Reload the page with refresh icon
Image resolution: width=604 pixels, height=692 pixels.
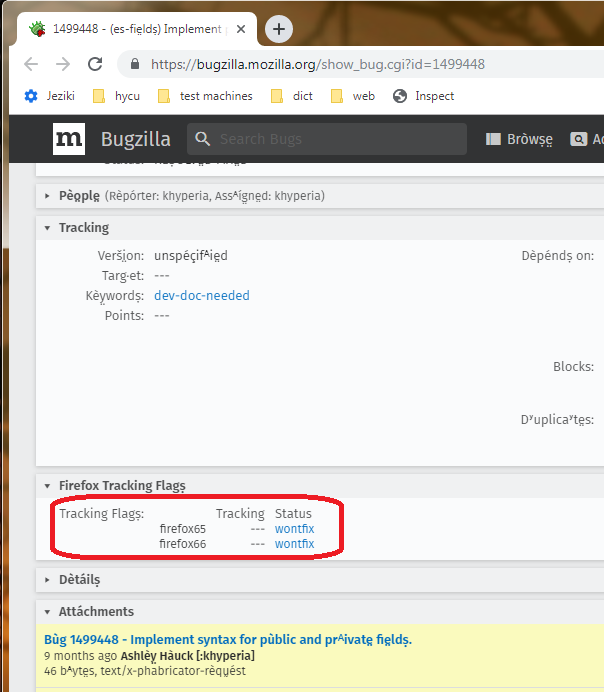coord(95,64)
